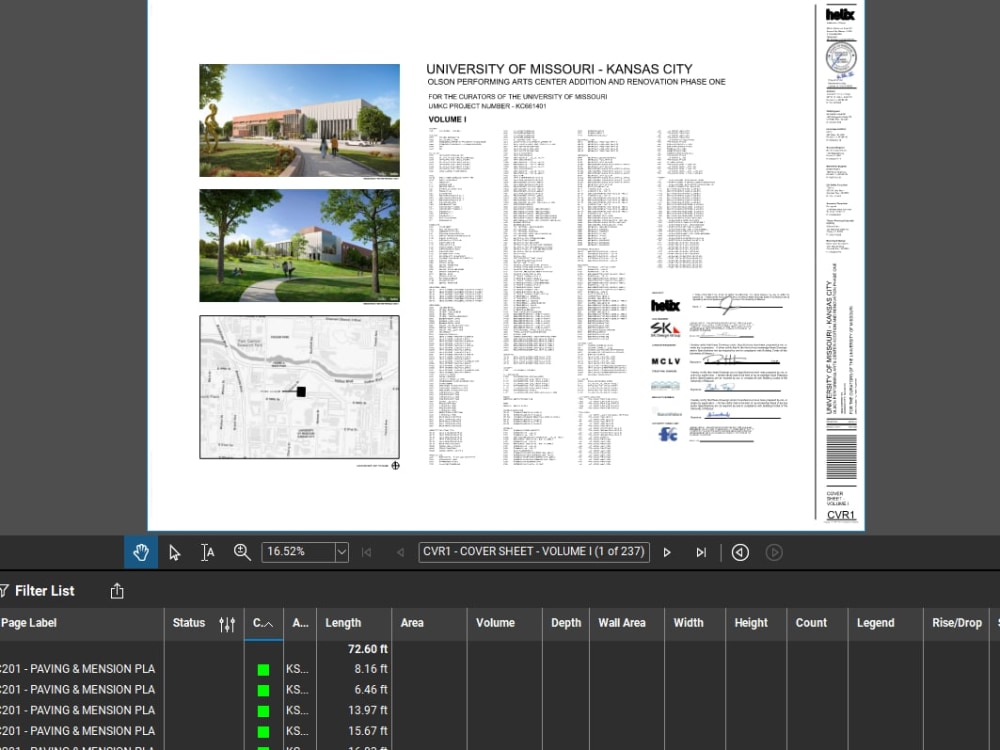This screenshot has width=1000, height=750.
Task: Sort by Page Label column
Action: pos(82,623)
